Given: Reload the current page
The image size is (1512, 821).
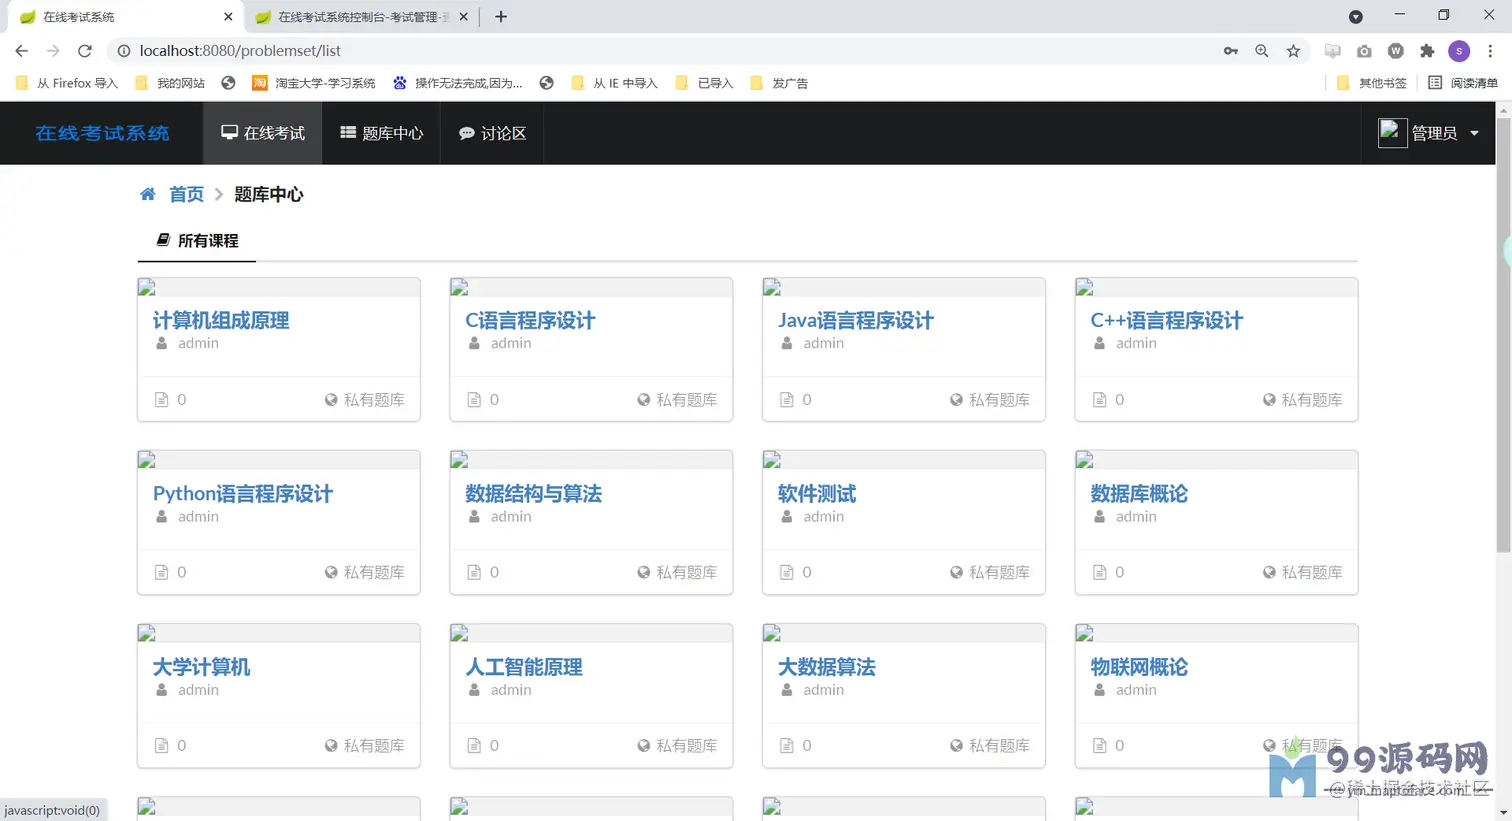Looking at the screenshot, I should coord(85,50).
